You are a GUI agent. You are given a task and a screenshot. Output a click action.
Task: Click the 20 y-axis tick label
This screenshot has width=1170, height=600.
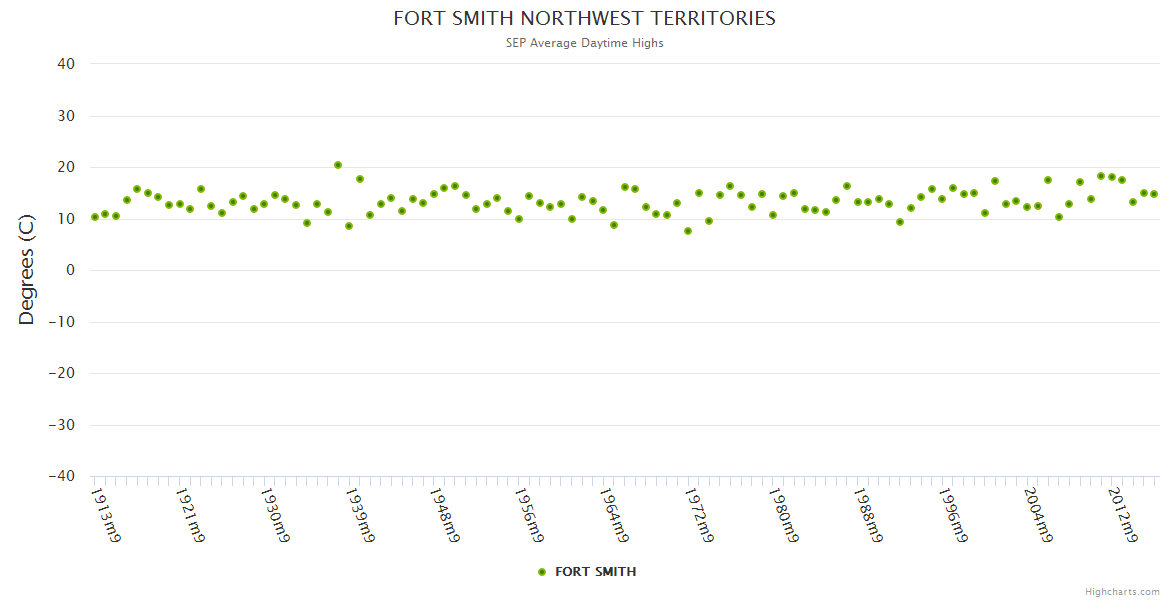tap(66, 167)
